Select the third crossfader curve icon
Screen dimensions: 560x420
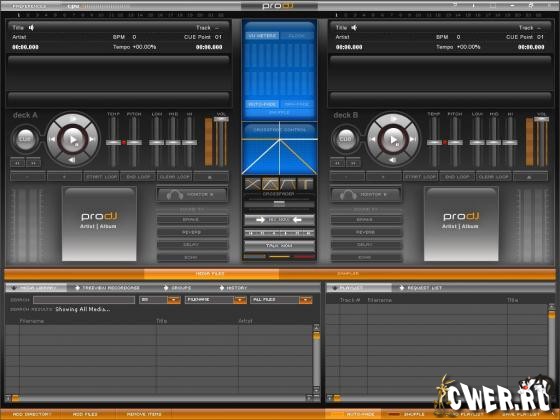tap(288, 184)
